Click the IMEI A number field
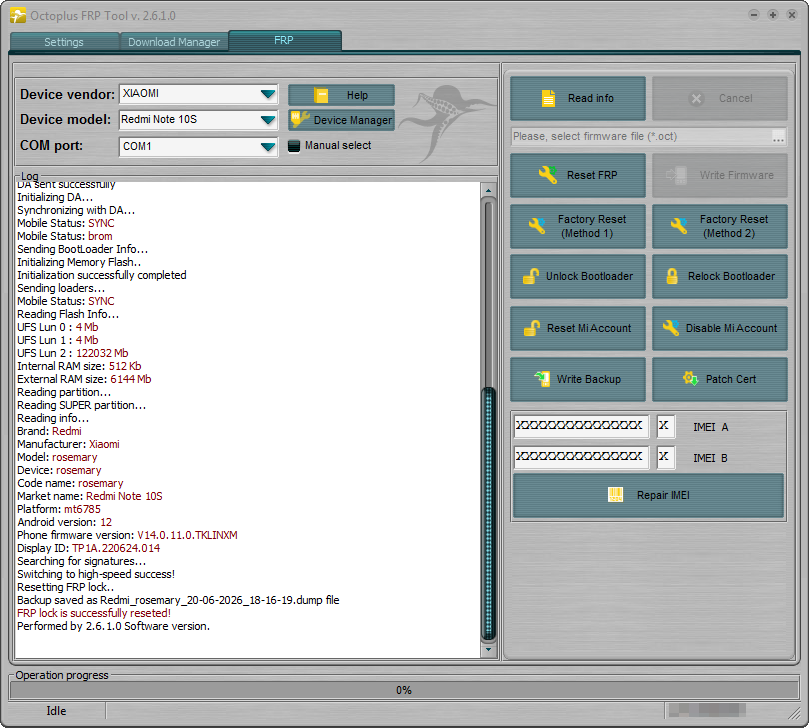Image resolution: width=809 pixels, height=728 pixels. coord(581,427)
